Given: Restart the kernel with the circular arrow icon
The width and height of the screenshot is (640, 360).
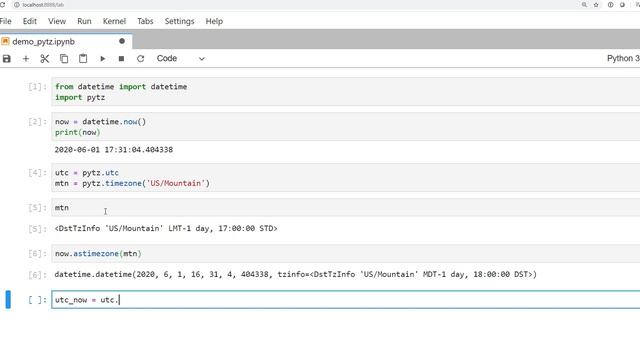Looking at the screenshot, I should [x=140, y=59].
